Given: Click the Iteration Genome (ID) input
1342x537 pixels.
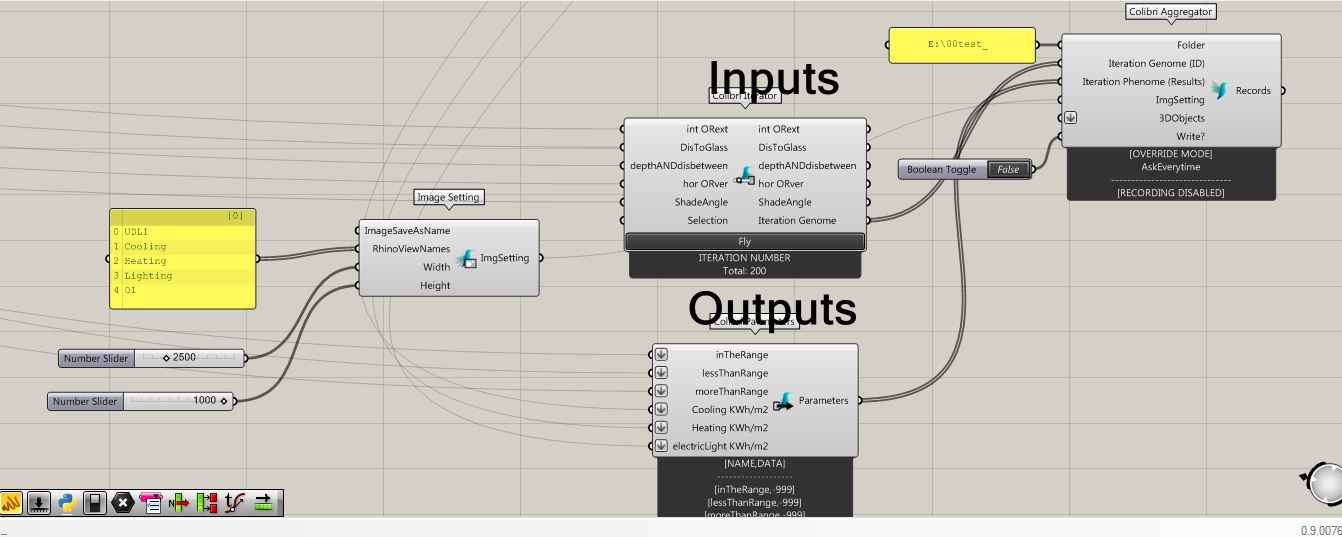Looking at the screenshot, I should [x=1156, y=63].
